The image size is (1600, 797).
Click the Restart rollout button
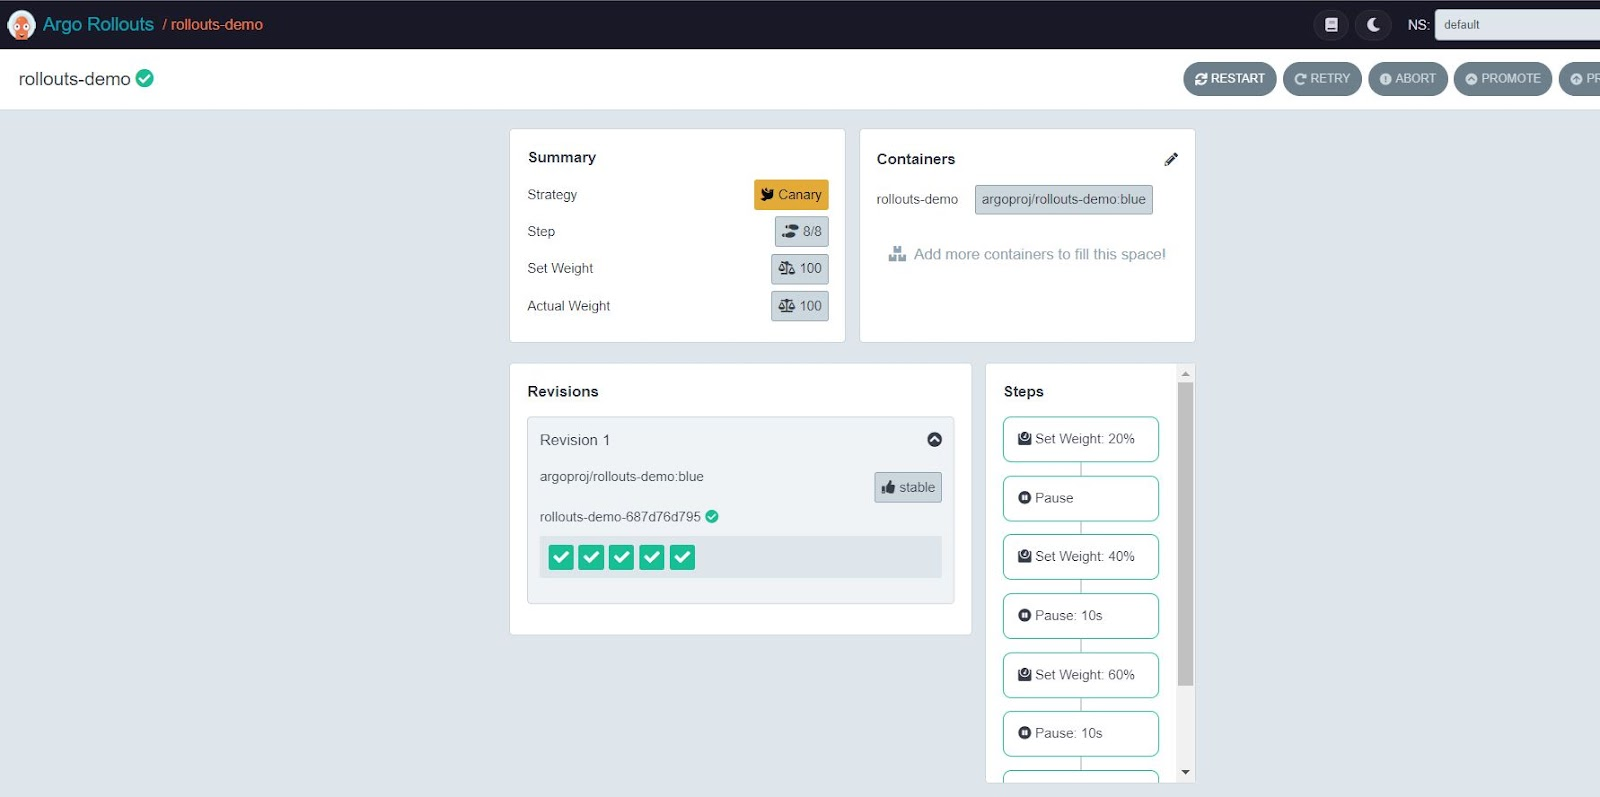point(1230,79)
